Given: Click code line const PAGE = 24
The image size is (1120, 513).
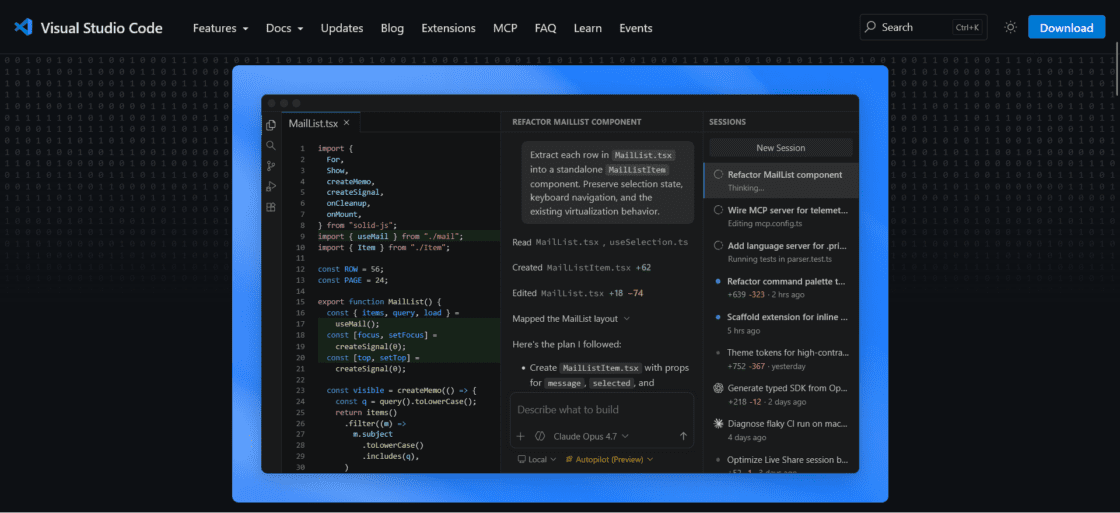Looking at the screenshot, I should [353, 280].
